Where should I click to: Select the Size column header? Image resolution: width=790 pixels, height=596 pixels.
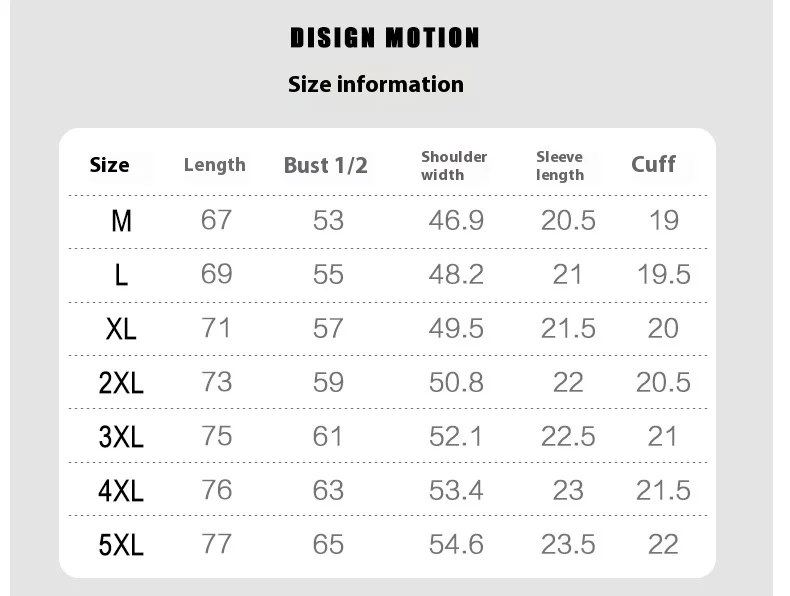click(110, 165)
